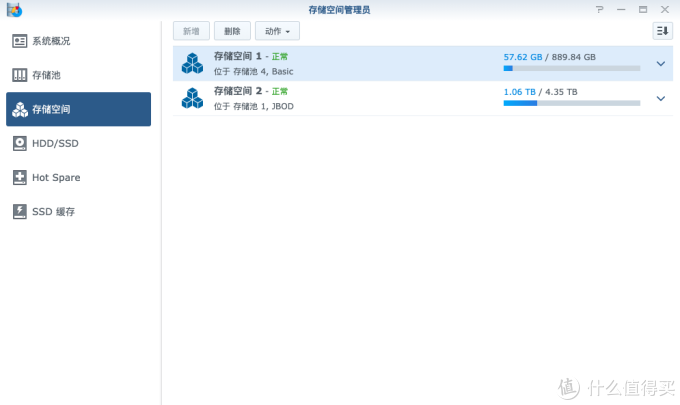Click the 存储池 sidebar icon
Screen dimensions: 680x405
pyautogui.click(x=20, y=75)
